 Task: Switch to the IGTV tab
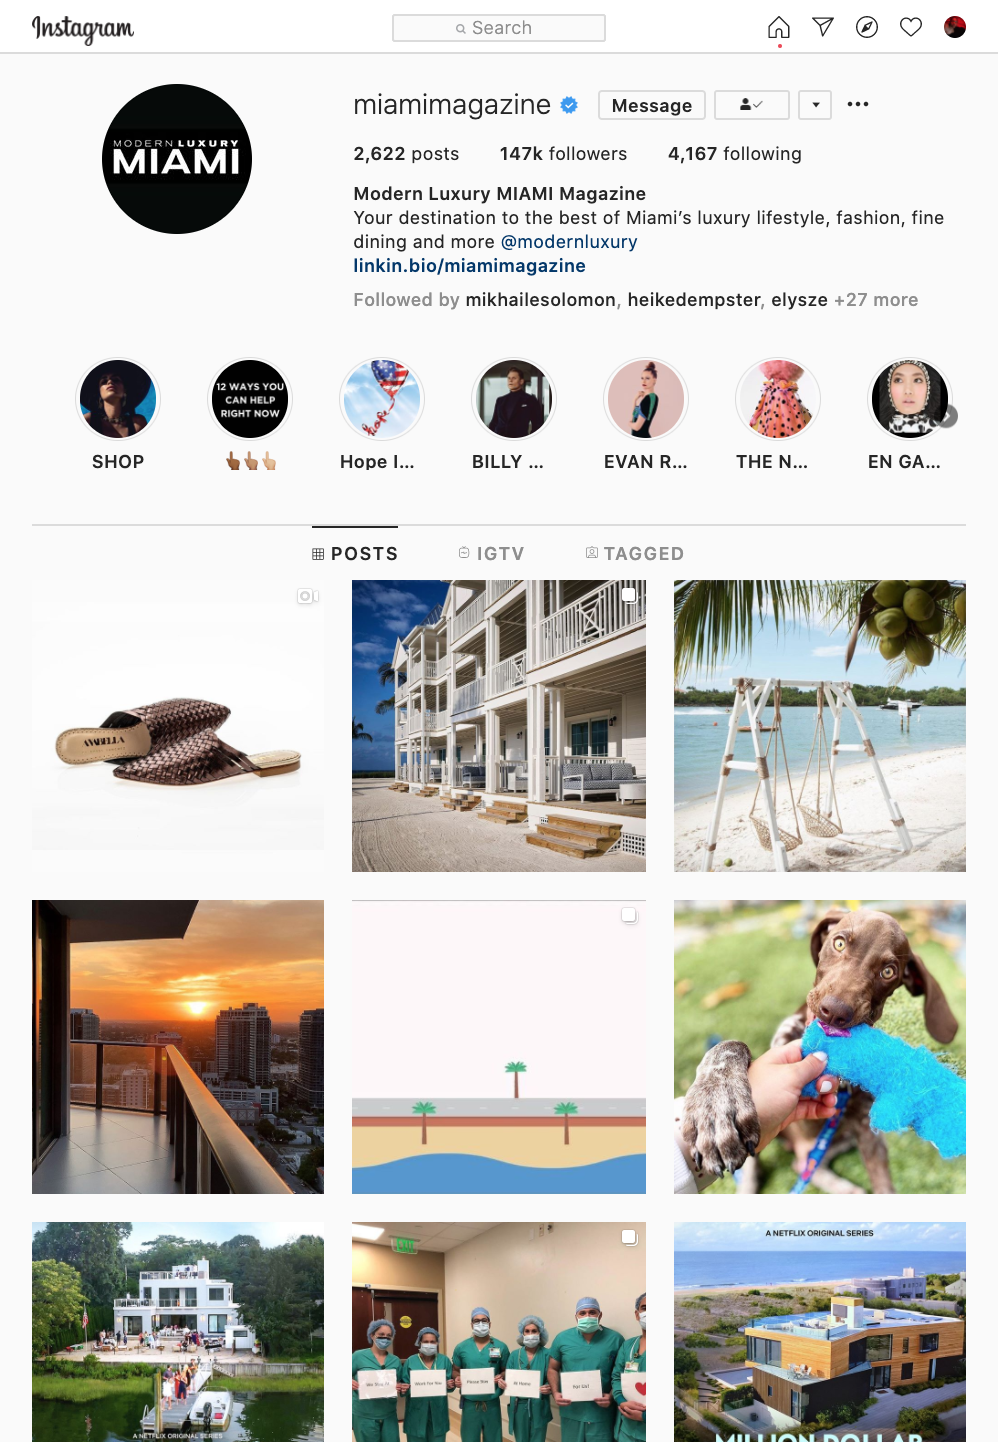[491, 553]
